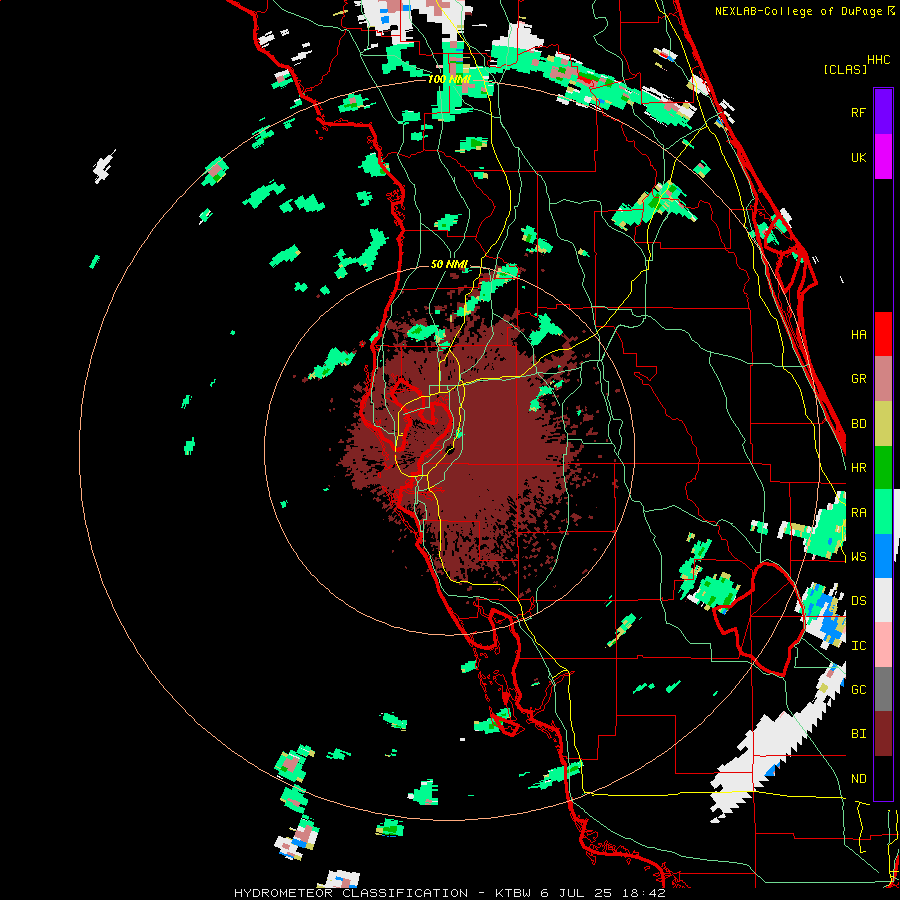
Task: Click the Hydrometeor Classification KTBW timestamp caption
Action: tap(449, 893)
